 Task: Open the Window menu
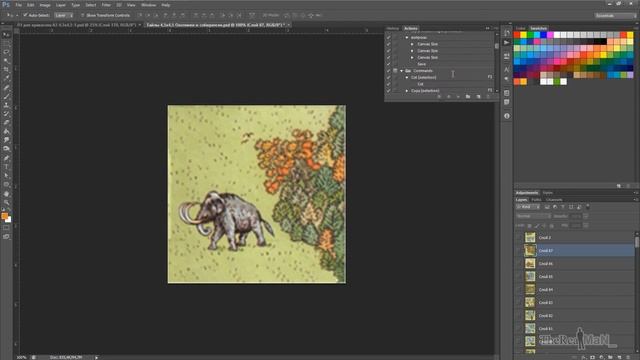point(148,5)
